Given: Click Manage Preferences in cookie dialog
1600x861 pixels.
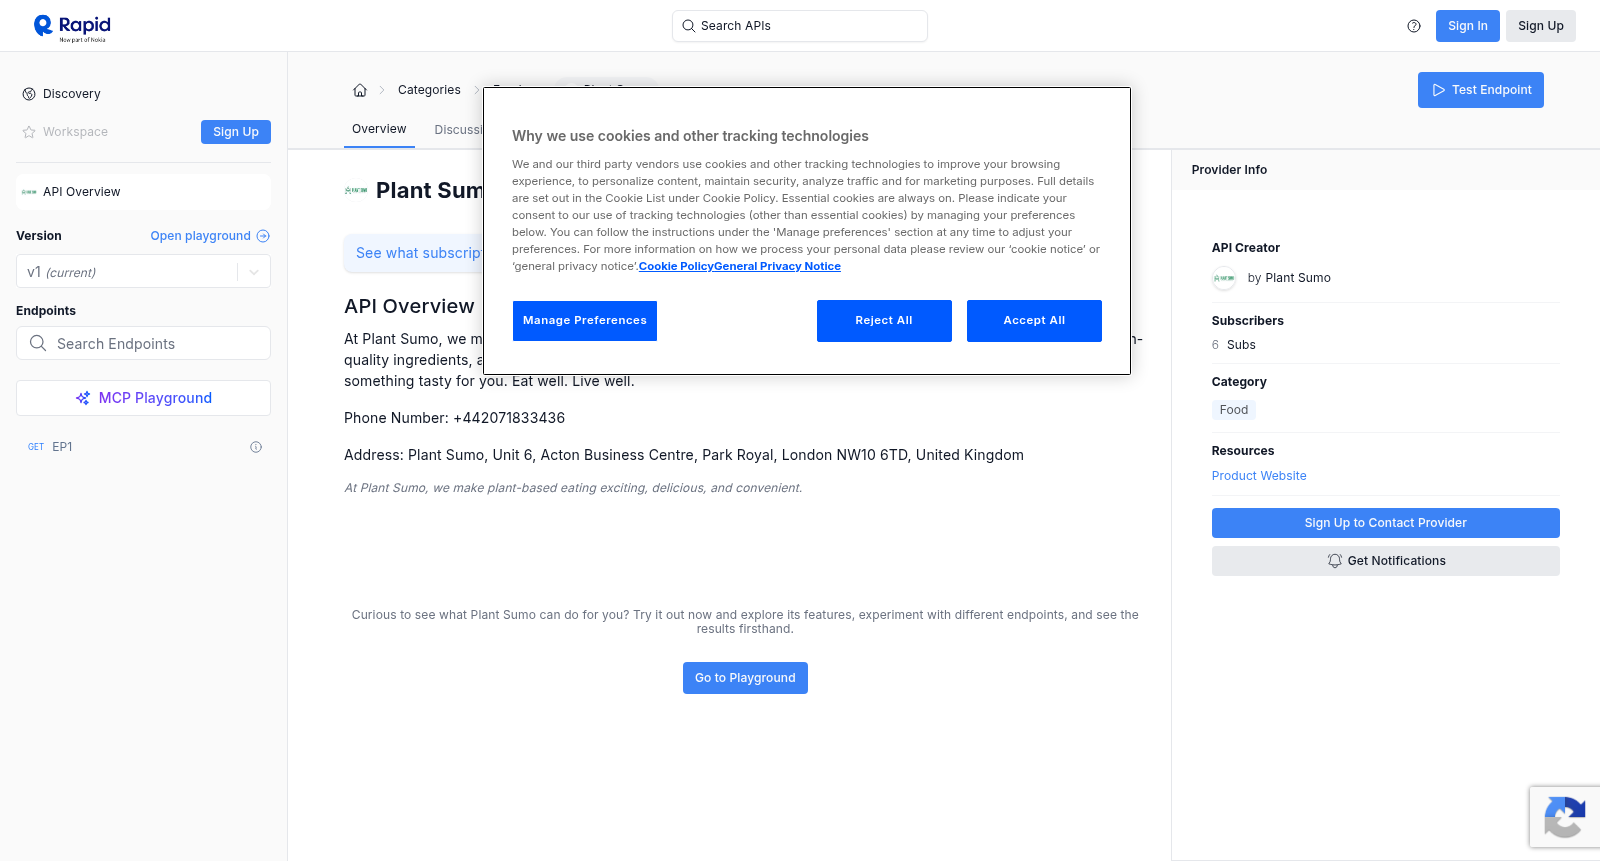Looking at the screenshot, I should pyautogui.click(x=585, y=321).
